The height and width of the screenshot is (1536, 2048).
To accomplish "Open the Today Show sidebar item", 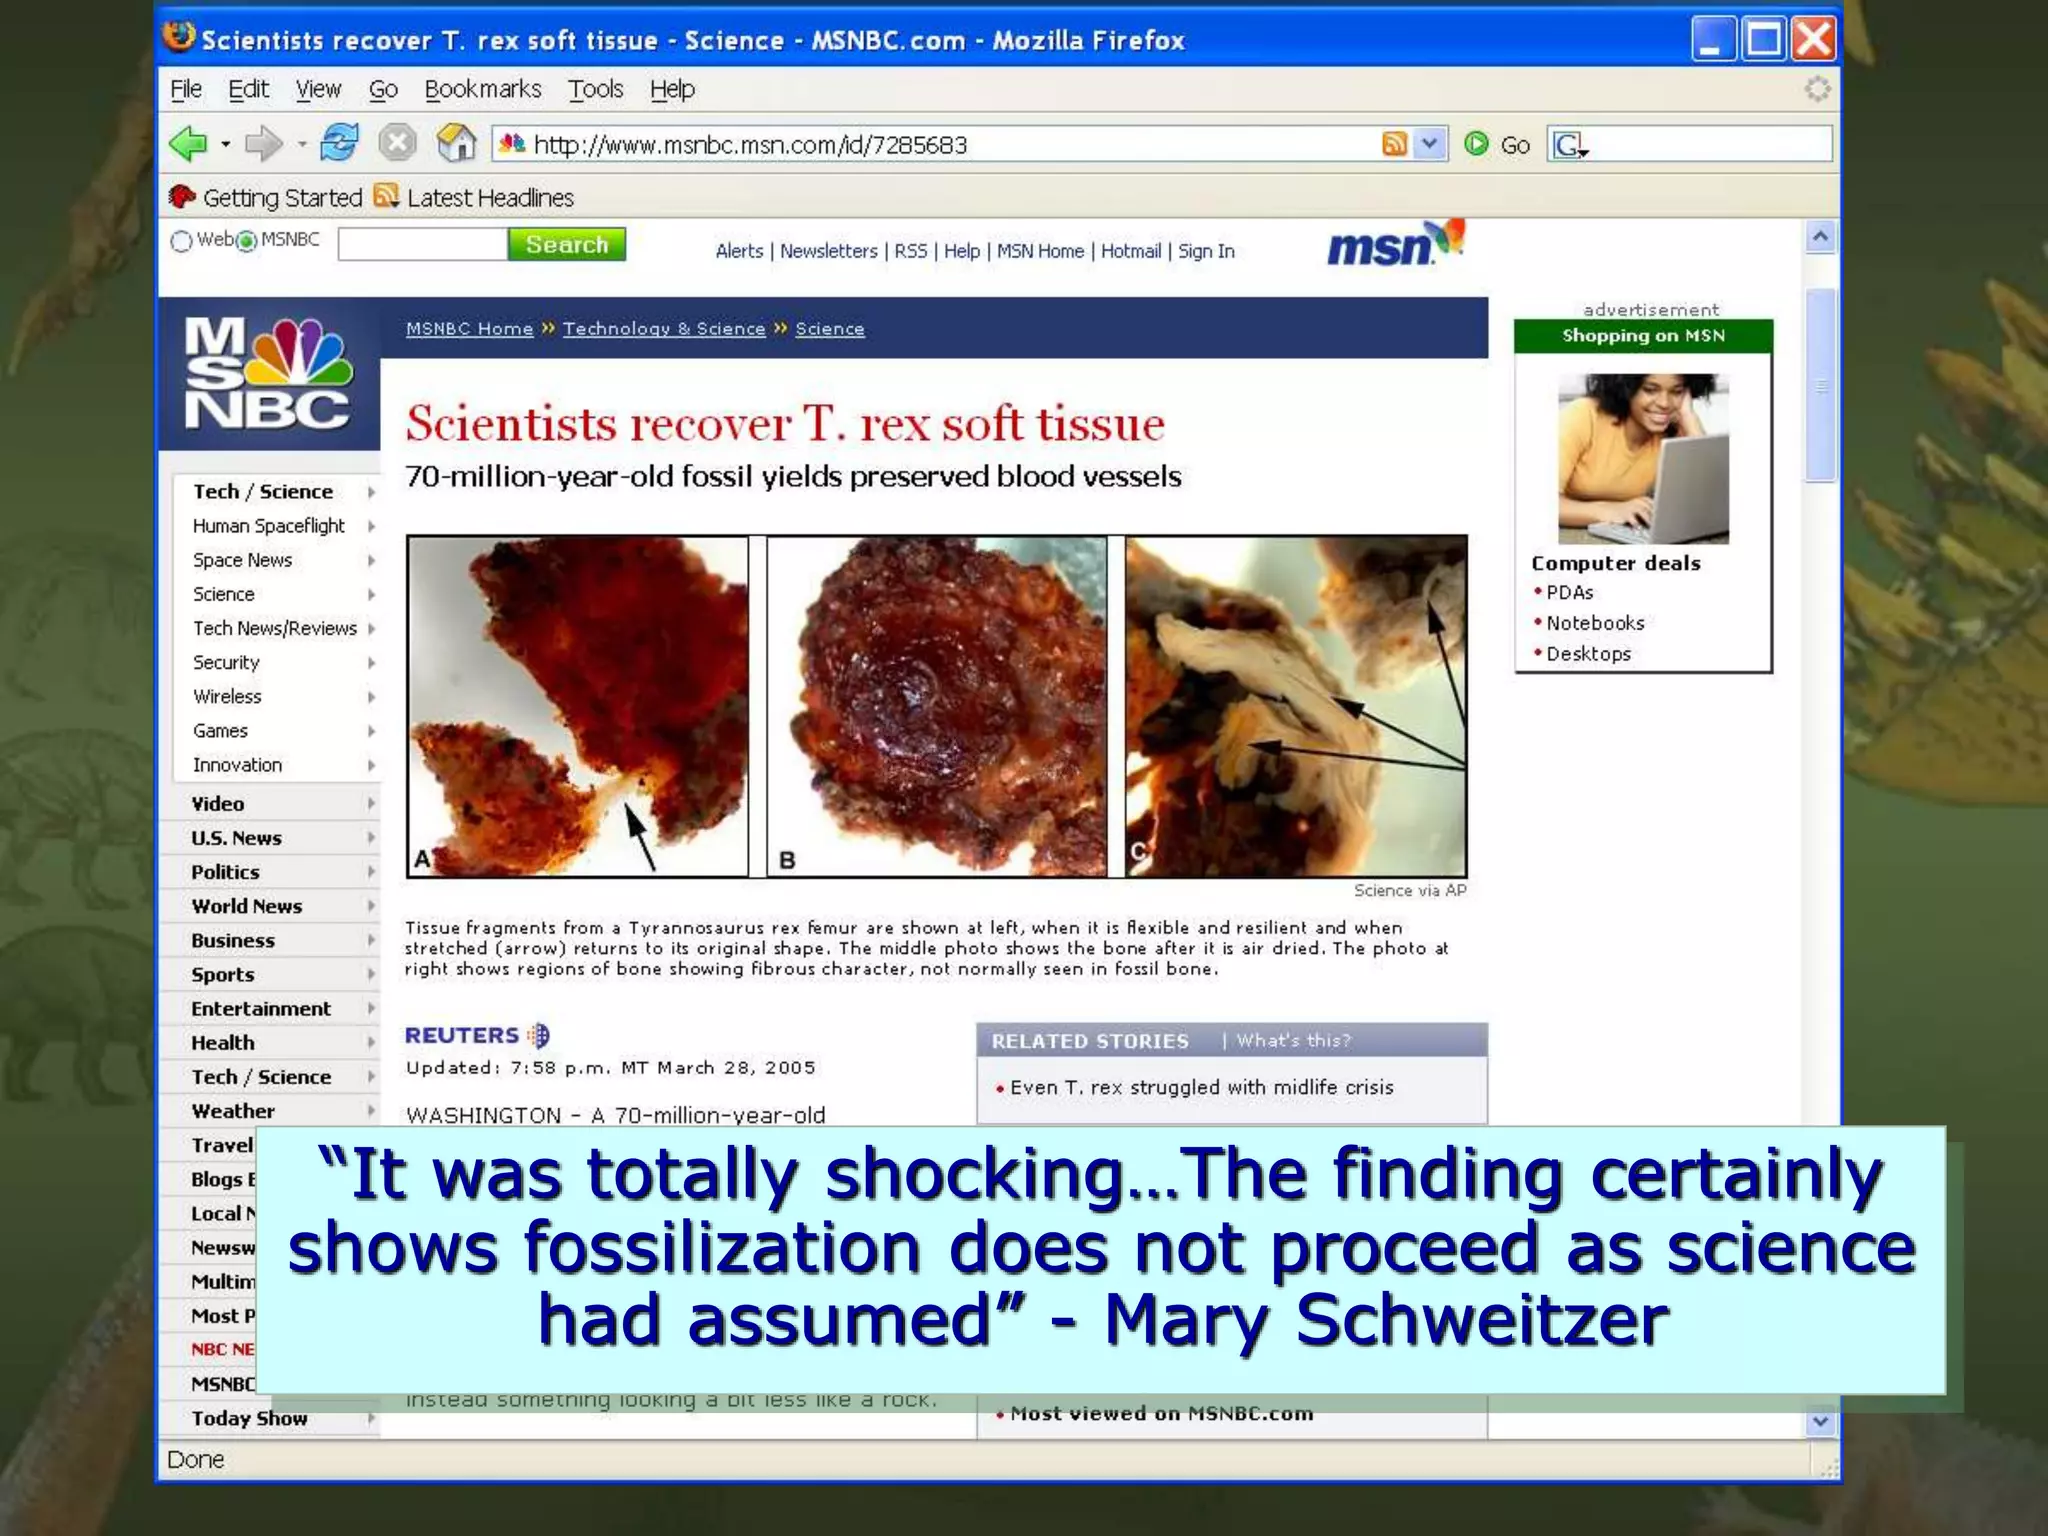I will pos(249,1418).
